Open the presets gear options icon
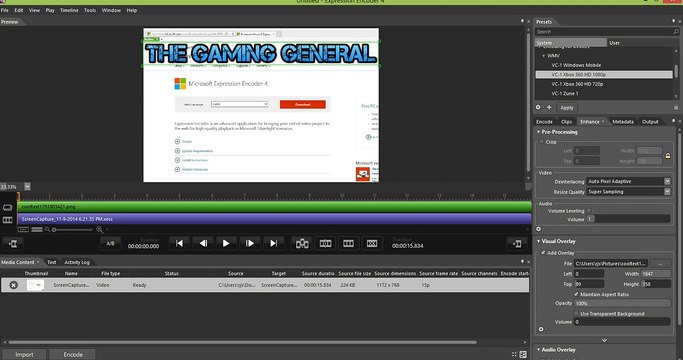 tap(538, 107)
